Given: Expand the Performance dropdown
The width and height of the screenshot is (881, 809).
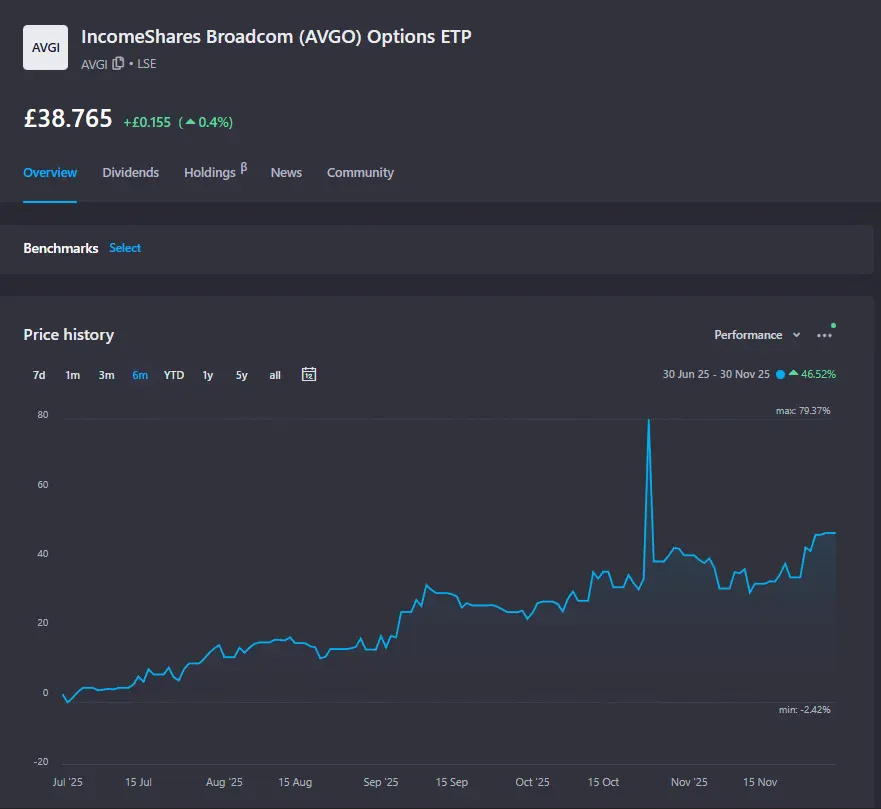Looking at the screenshot, I should pos(757,335).
